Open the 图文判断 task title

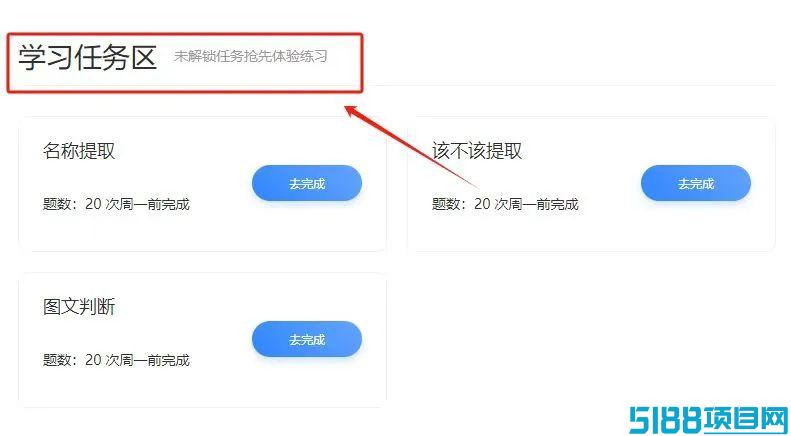coord(79,307)
